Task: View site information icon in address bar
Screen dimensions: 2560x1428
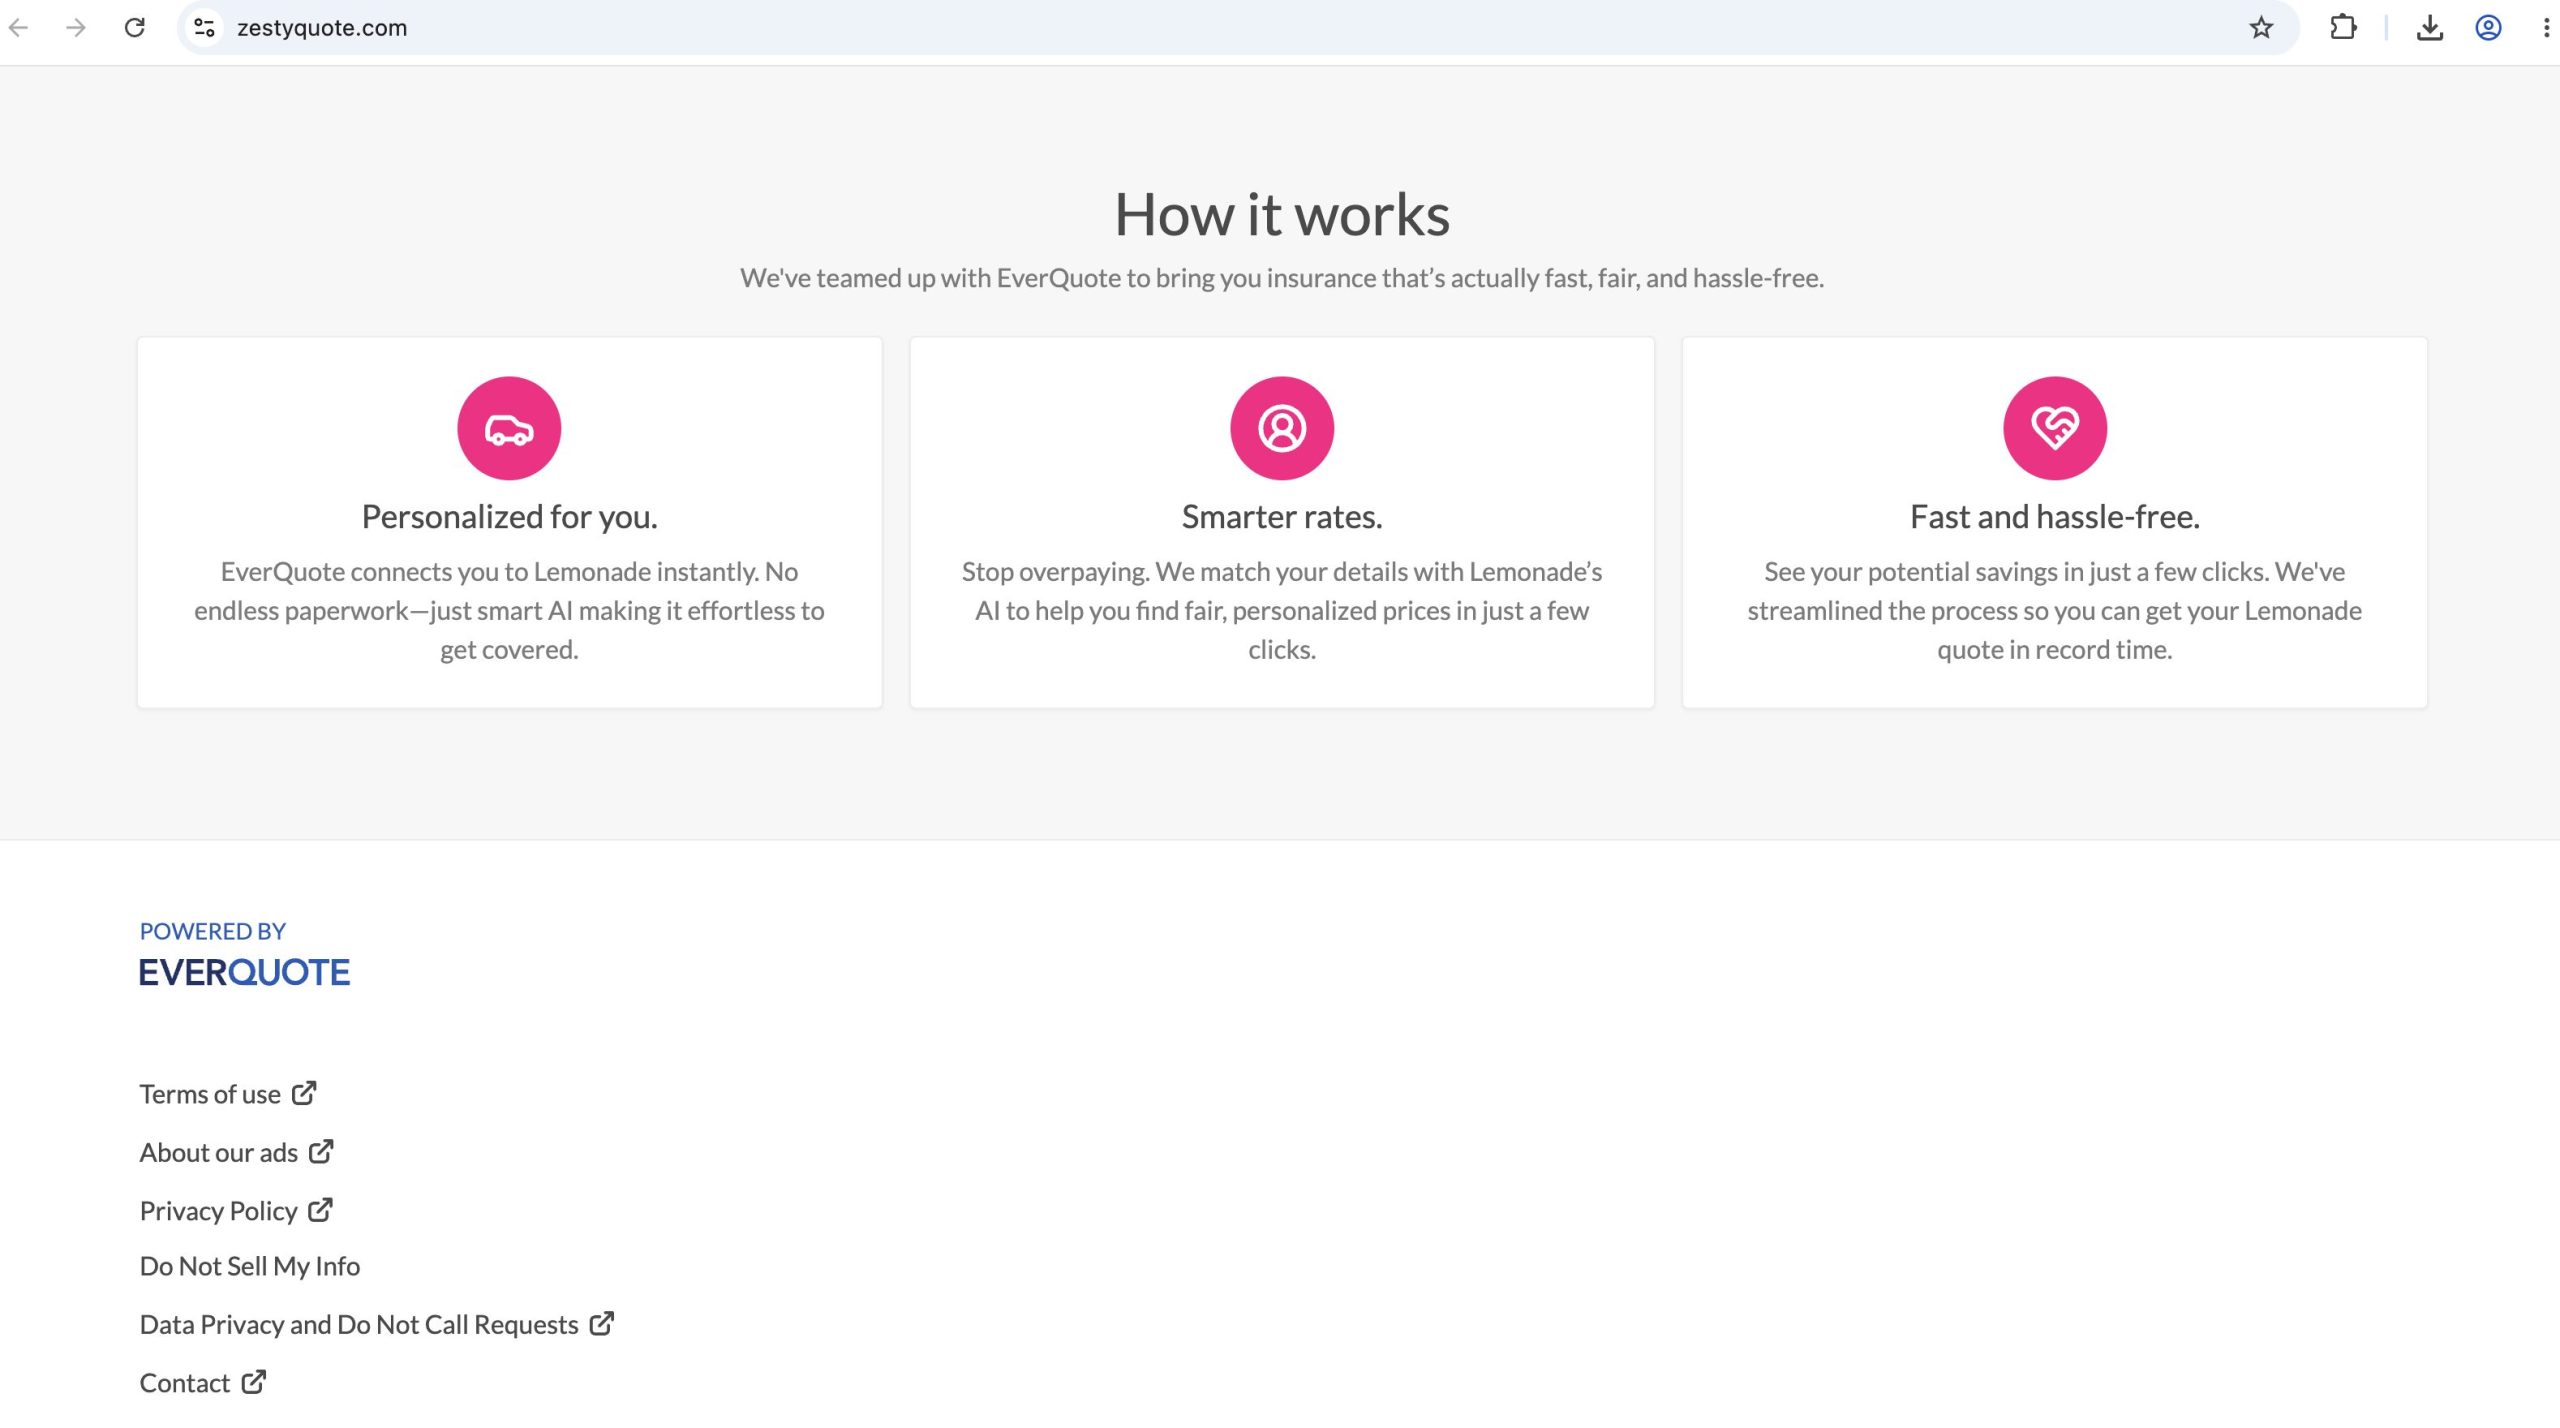Action: pos(205,28)
